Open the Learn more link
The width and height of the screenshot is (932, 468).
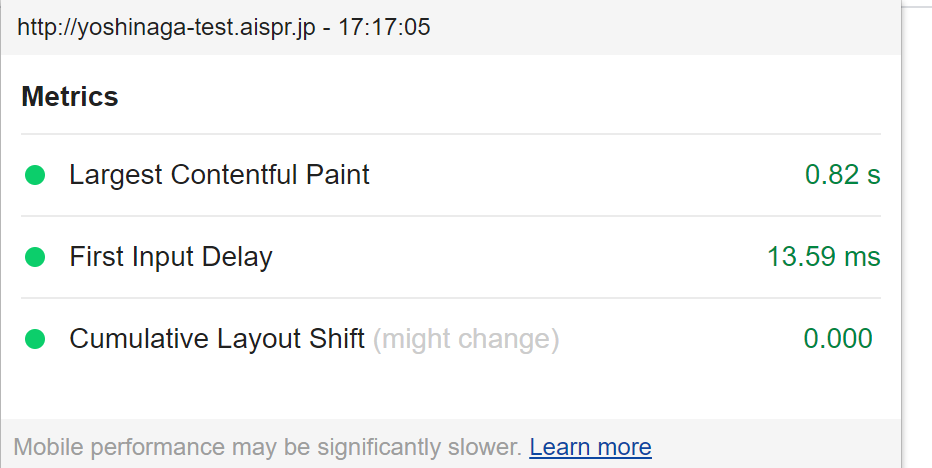(590, 447)
